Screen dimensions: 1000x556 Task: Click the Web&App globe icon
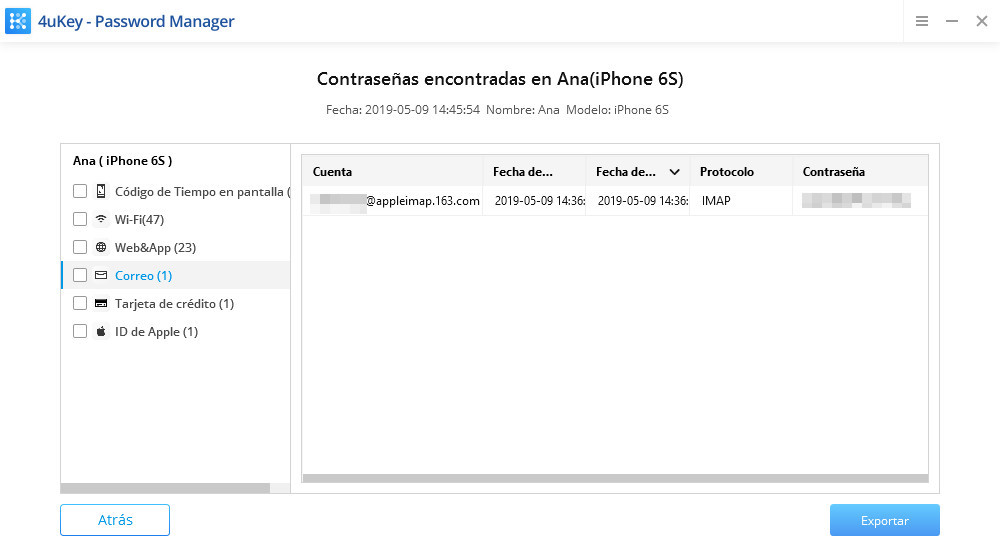tap(101, 247)
